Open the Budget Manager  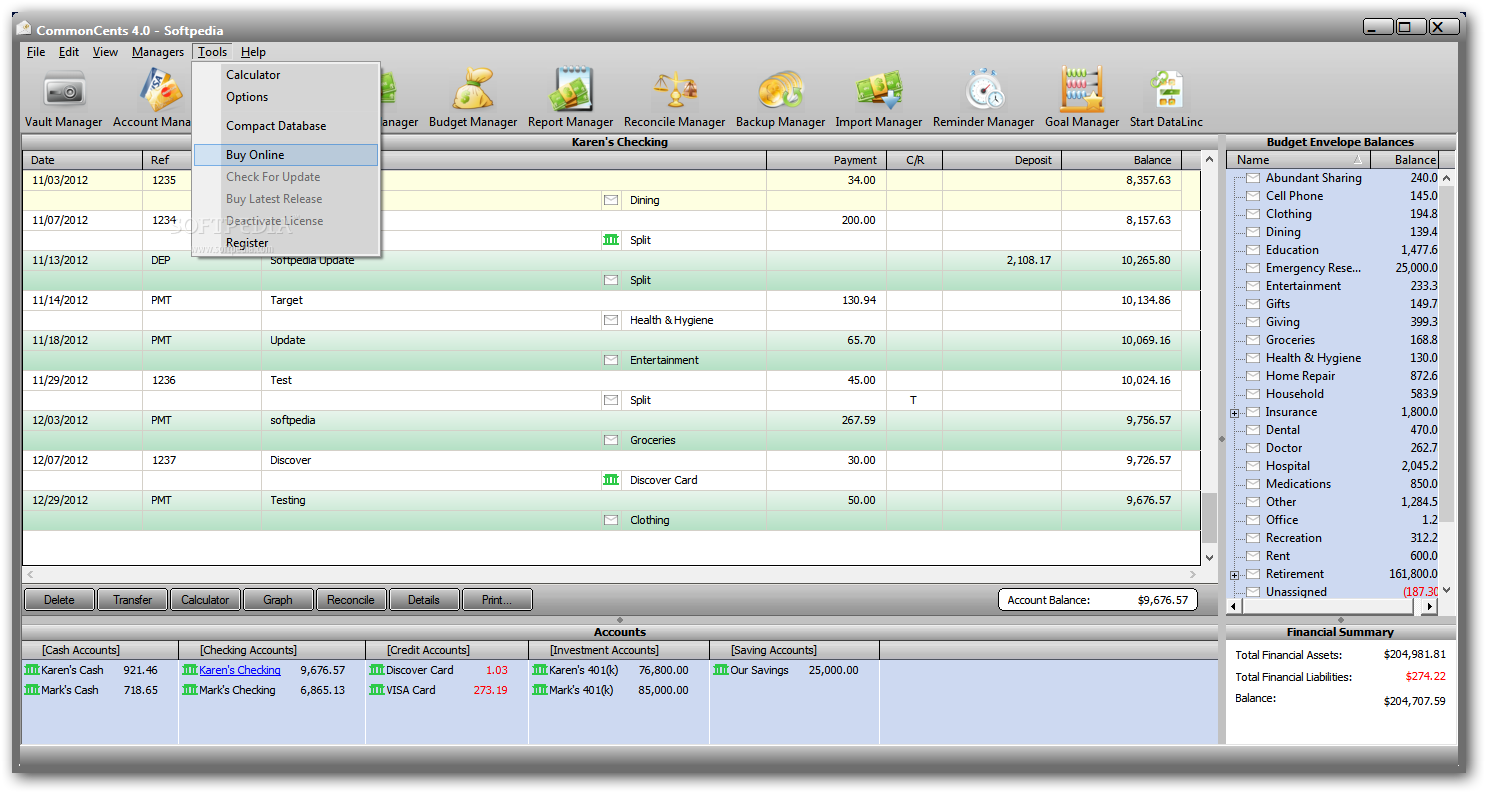tap(473, 98)
